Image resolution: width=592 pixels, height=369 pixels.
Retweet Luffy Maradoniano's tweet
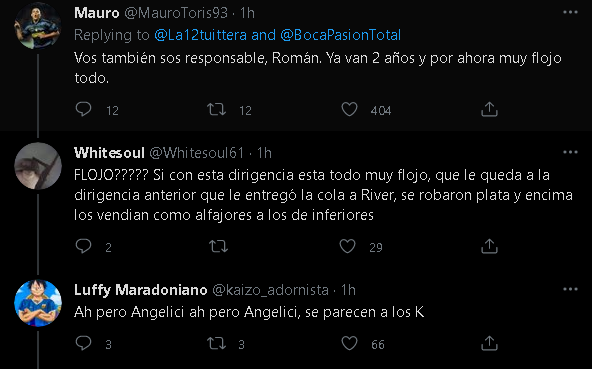pyautogui.click(x=217, y=344)
